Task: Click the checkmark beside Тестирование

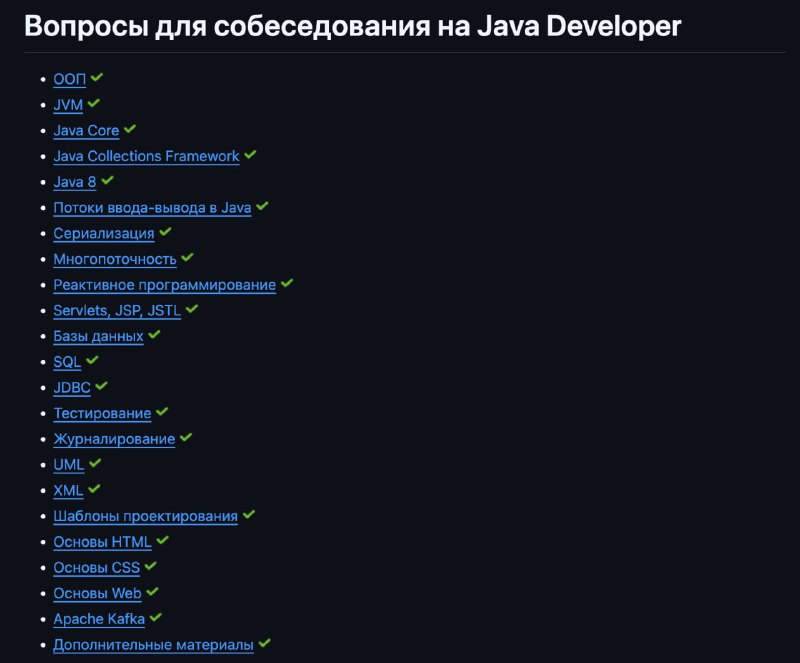Action: [162, 412]
